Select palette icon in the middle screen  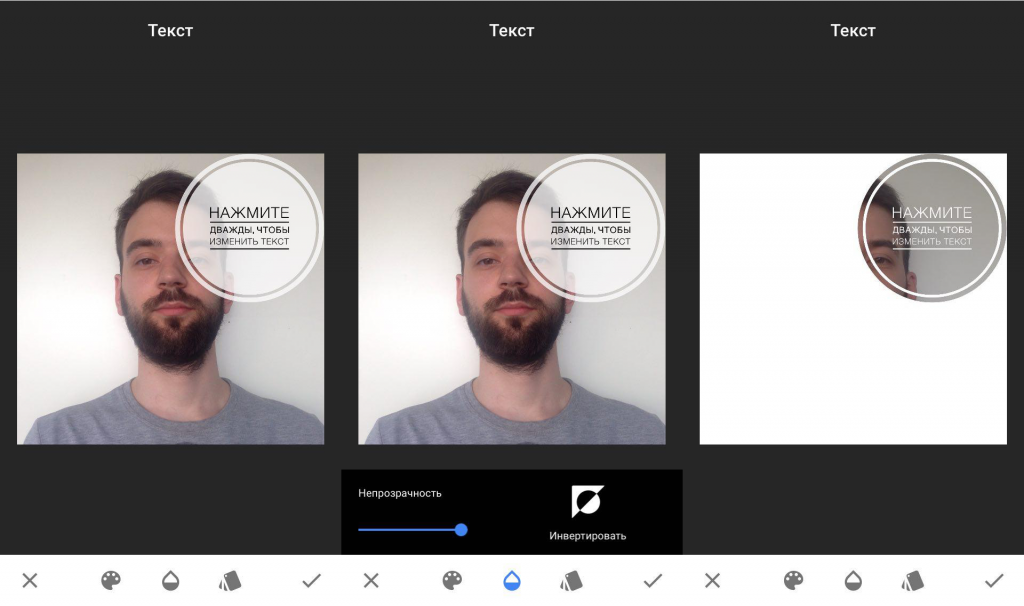click(452, 580)
